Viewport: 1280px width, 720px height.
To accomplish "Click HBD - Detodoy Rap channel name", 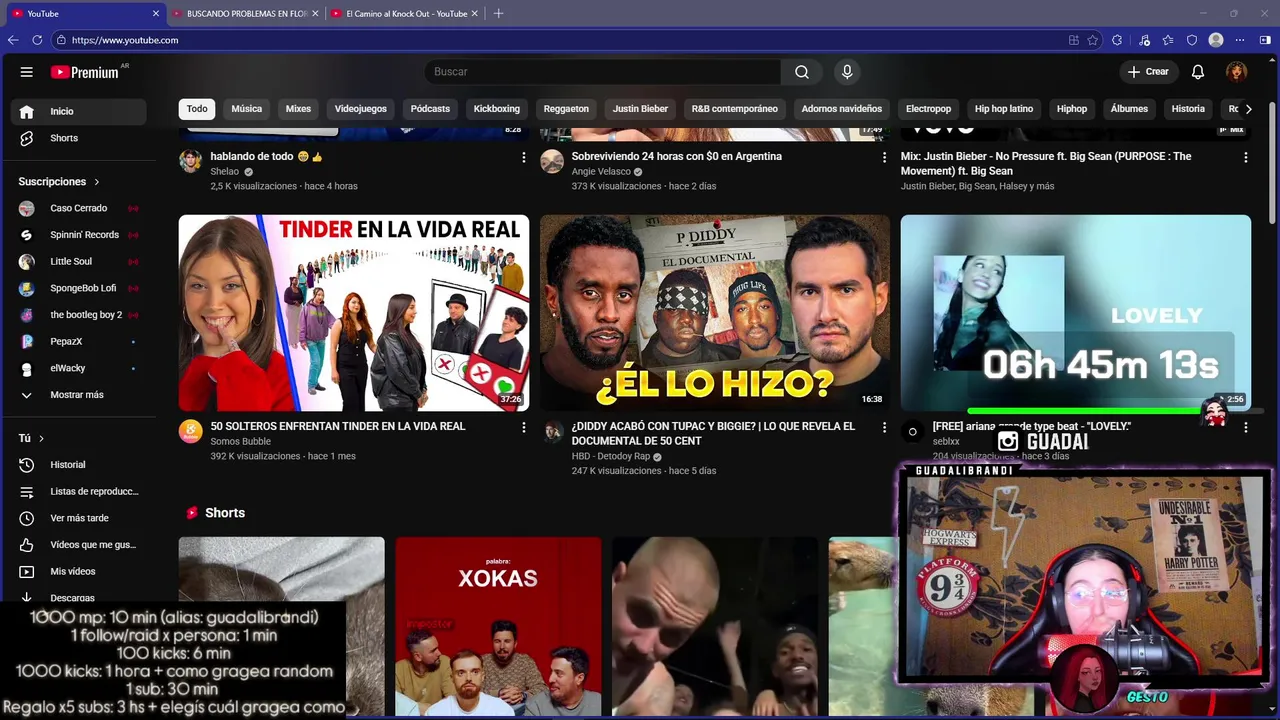I will click(x=611, y=456).
